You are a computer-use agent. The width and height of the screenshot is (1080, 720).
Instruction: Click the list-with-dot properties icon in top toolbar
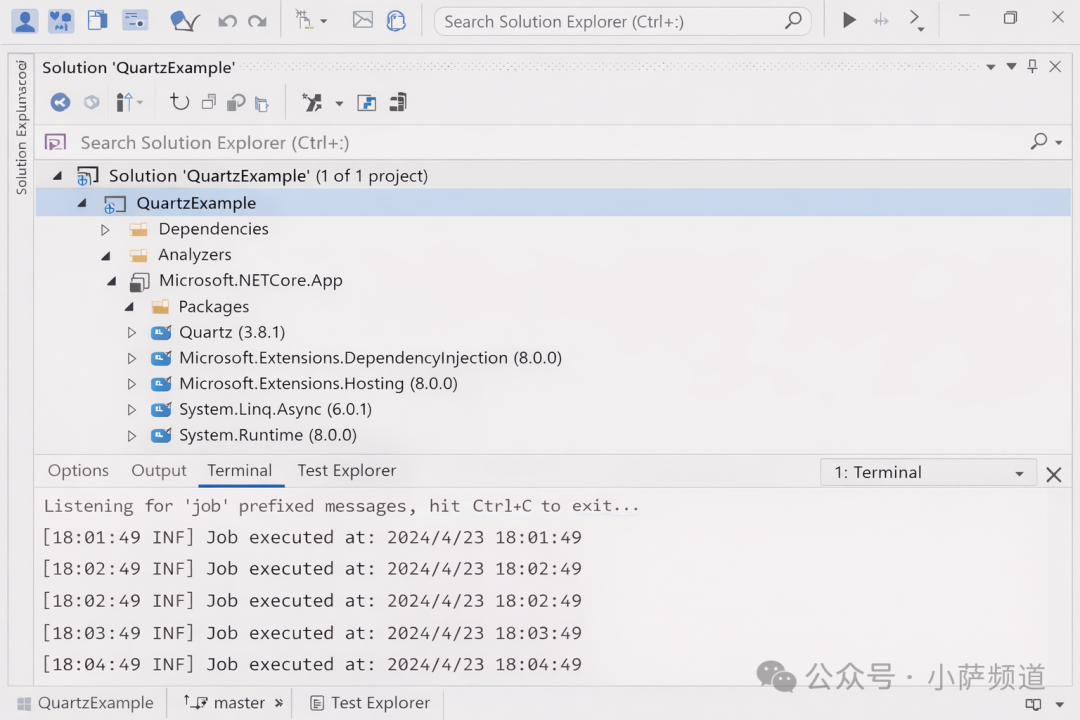[x=135, y=20]
